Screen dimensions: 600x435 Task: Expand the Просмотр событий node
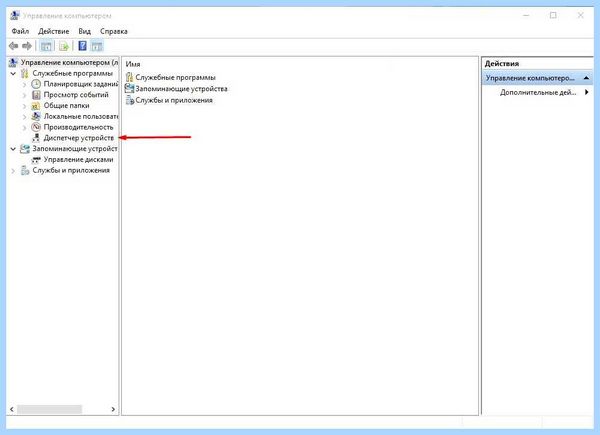[24, 95]
